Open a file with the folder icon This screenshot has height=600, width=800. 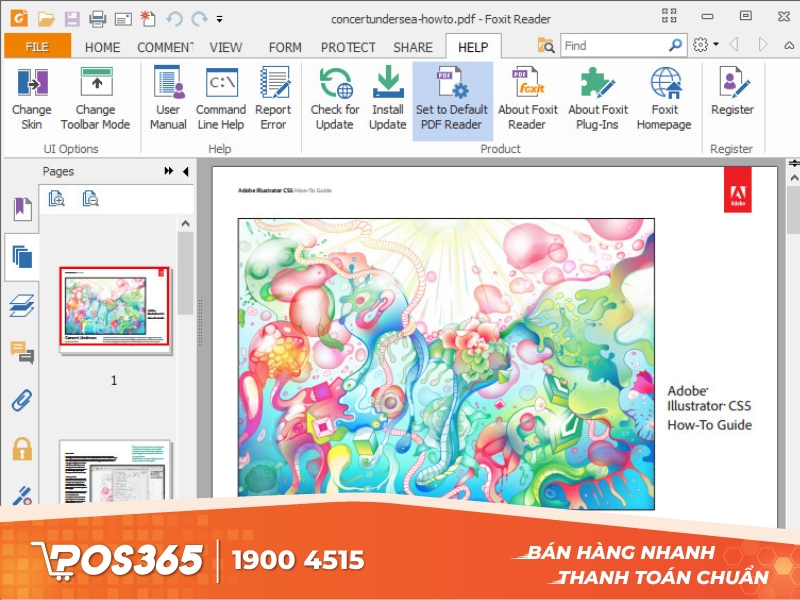coord(46,19)
